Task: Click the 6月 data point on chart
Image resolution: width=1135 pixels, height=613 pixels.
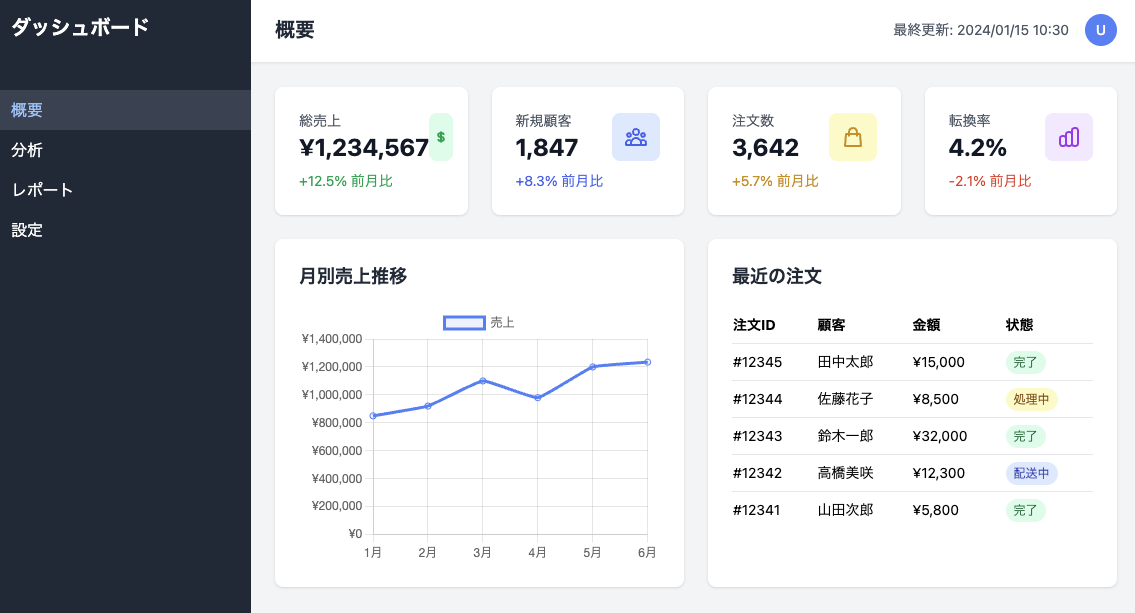Action: click(x=648, y=362)
